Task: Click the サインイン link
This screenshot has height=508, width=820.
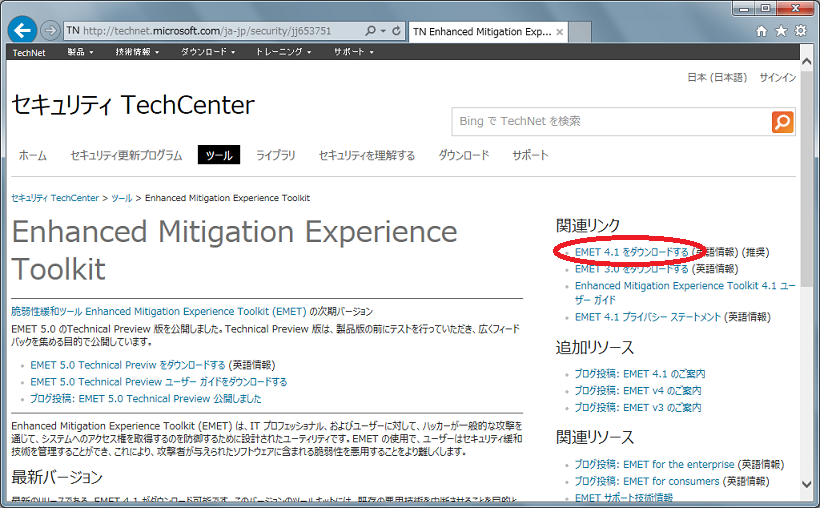Action: click(777, 77)
